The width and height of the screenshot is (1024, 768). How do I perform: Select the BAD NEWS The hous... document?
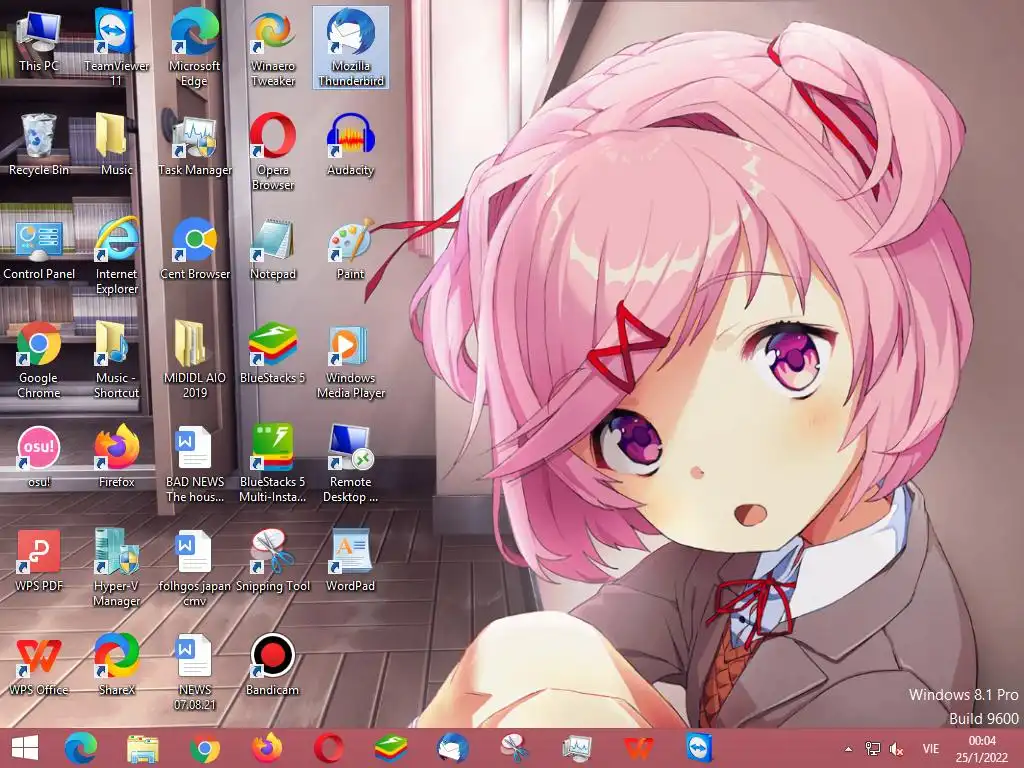pos(195,464)
